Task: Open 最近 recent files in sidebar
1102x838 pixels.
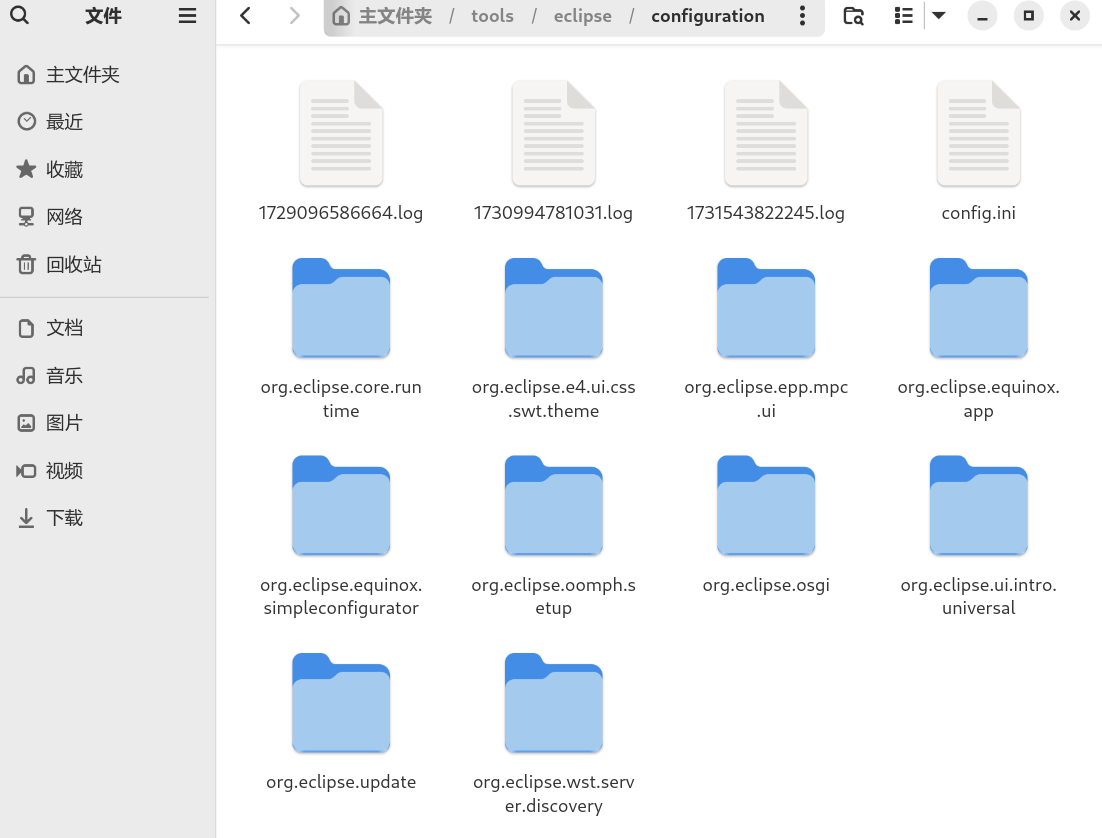Action: tap(105, 122)
